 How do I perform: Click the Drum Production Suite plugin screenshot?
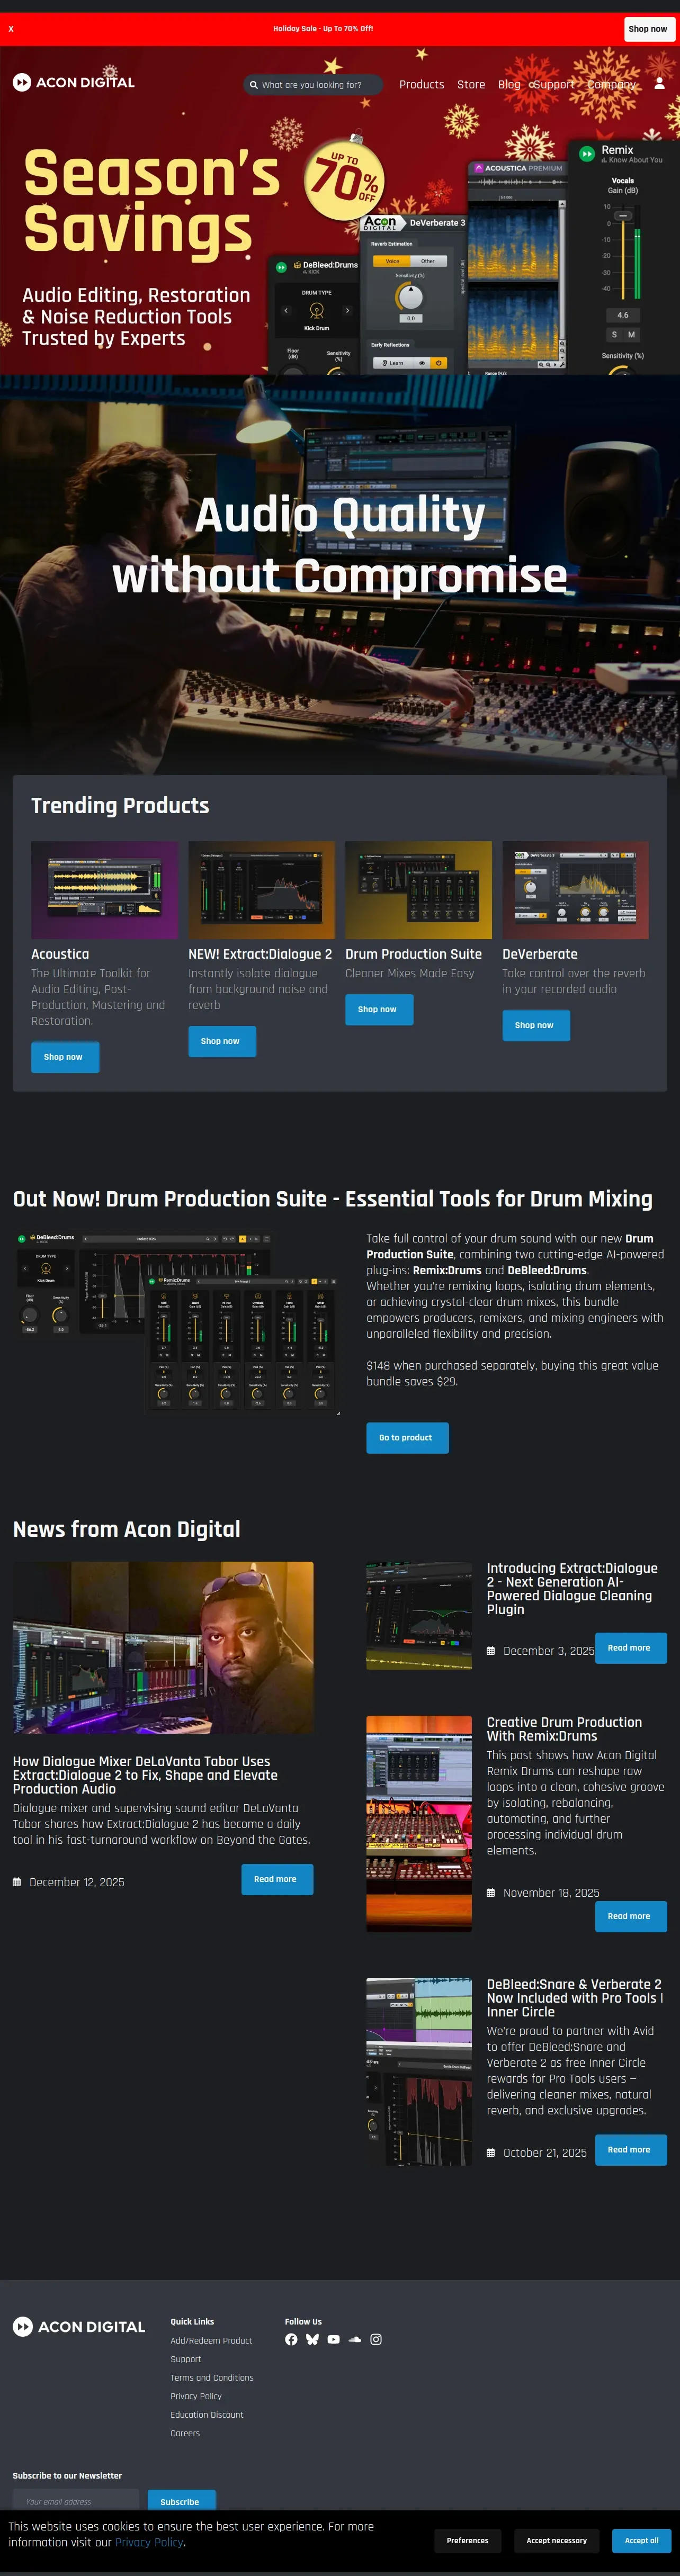click(x=177, y=1323)
